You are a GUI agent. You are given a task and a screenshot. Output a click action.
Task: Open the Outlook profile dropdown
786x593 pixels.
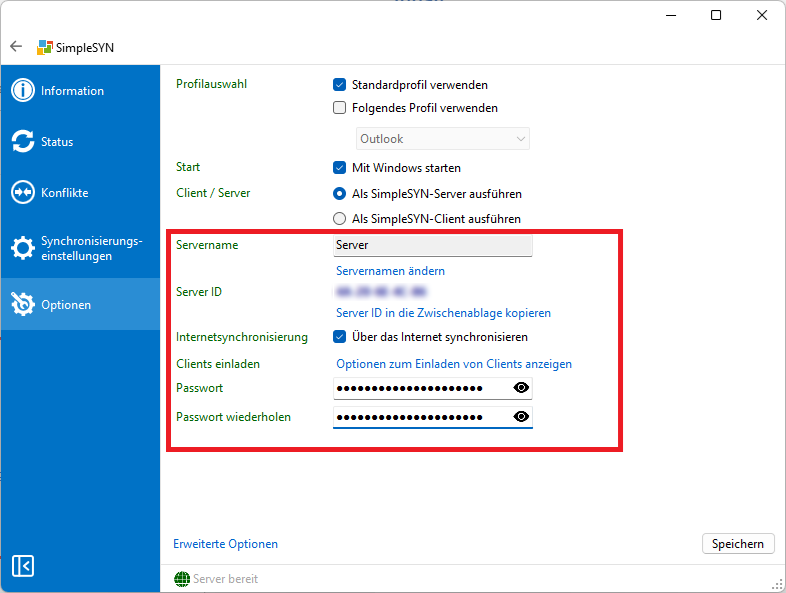[x=443, y=139]
